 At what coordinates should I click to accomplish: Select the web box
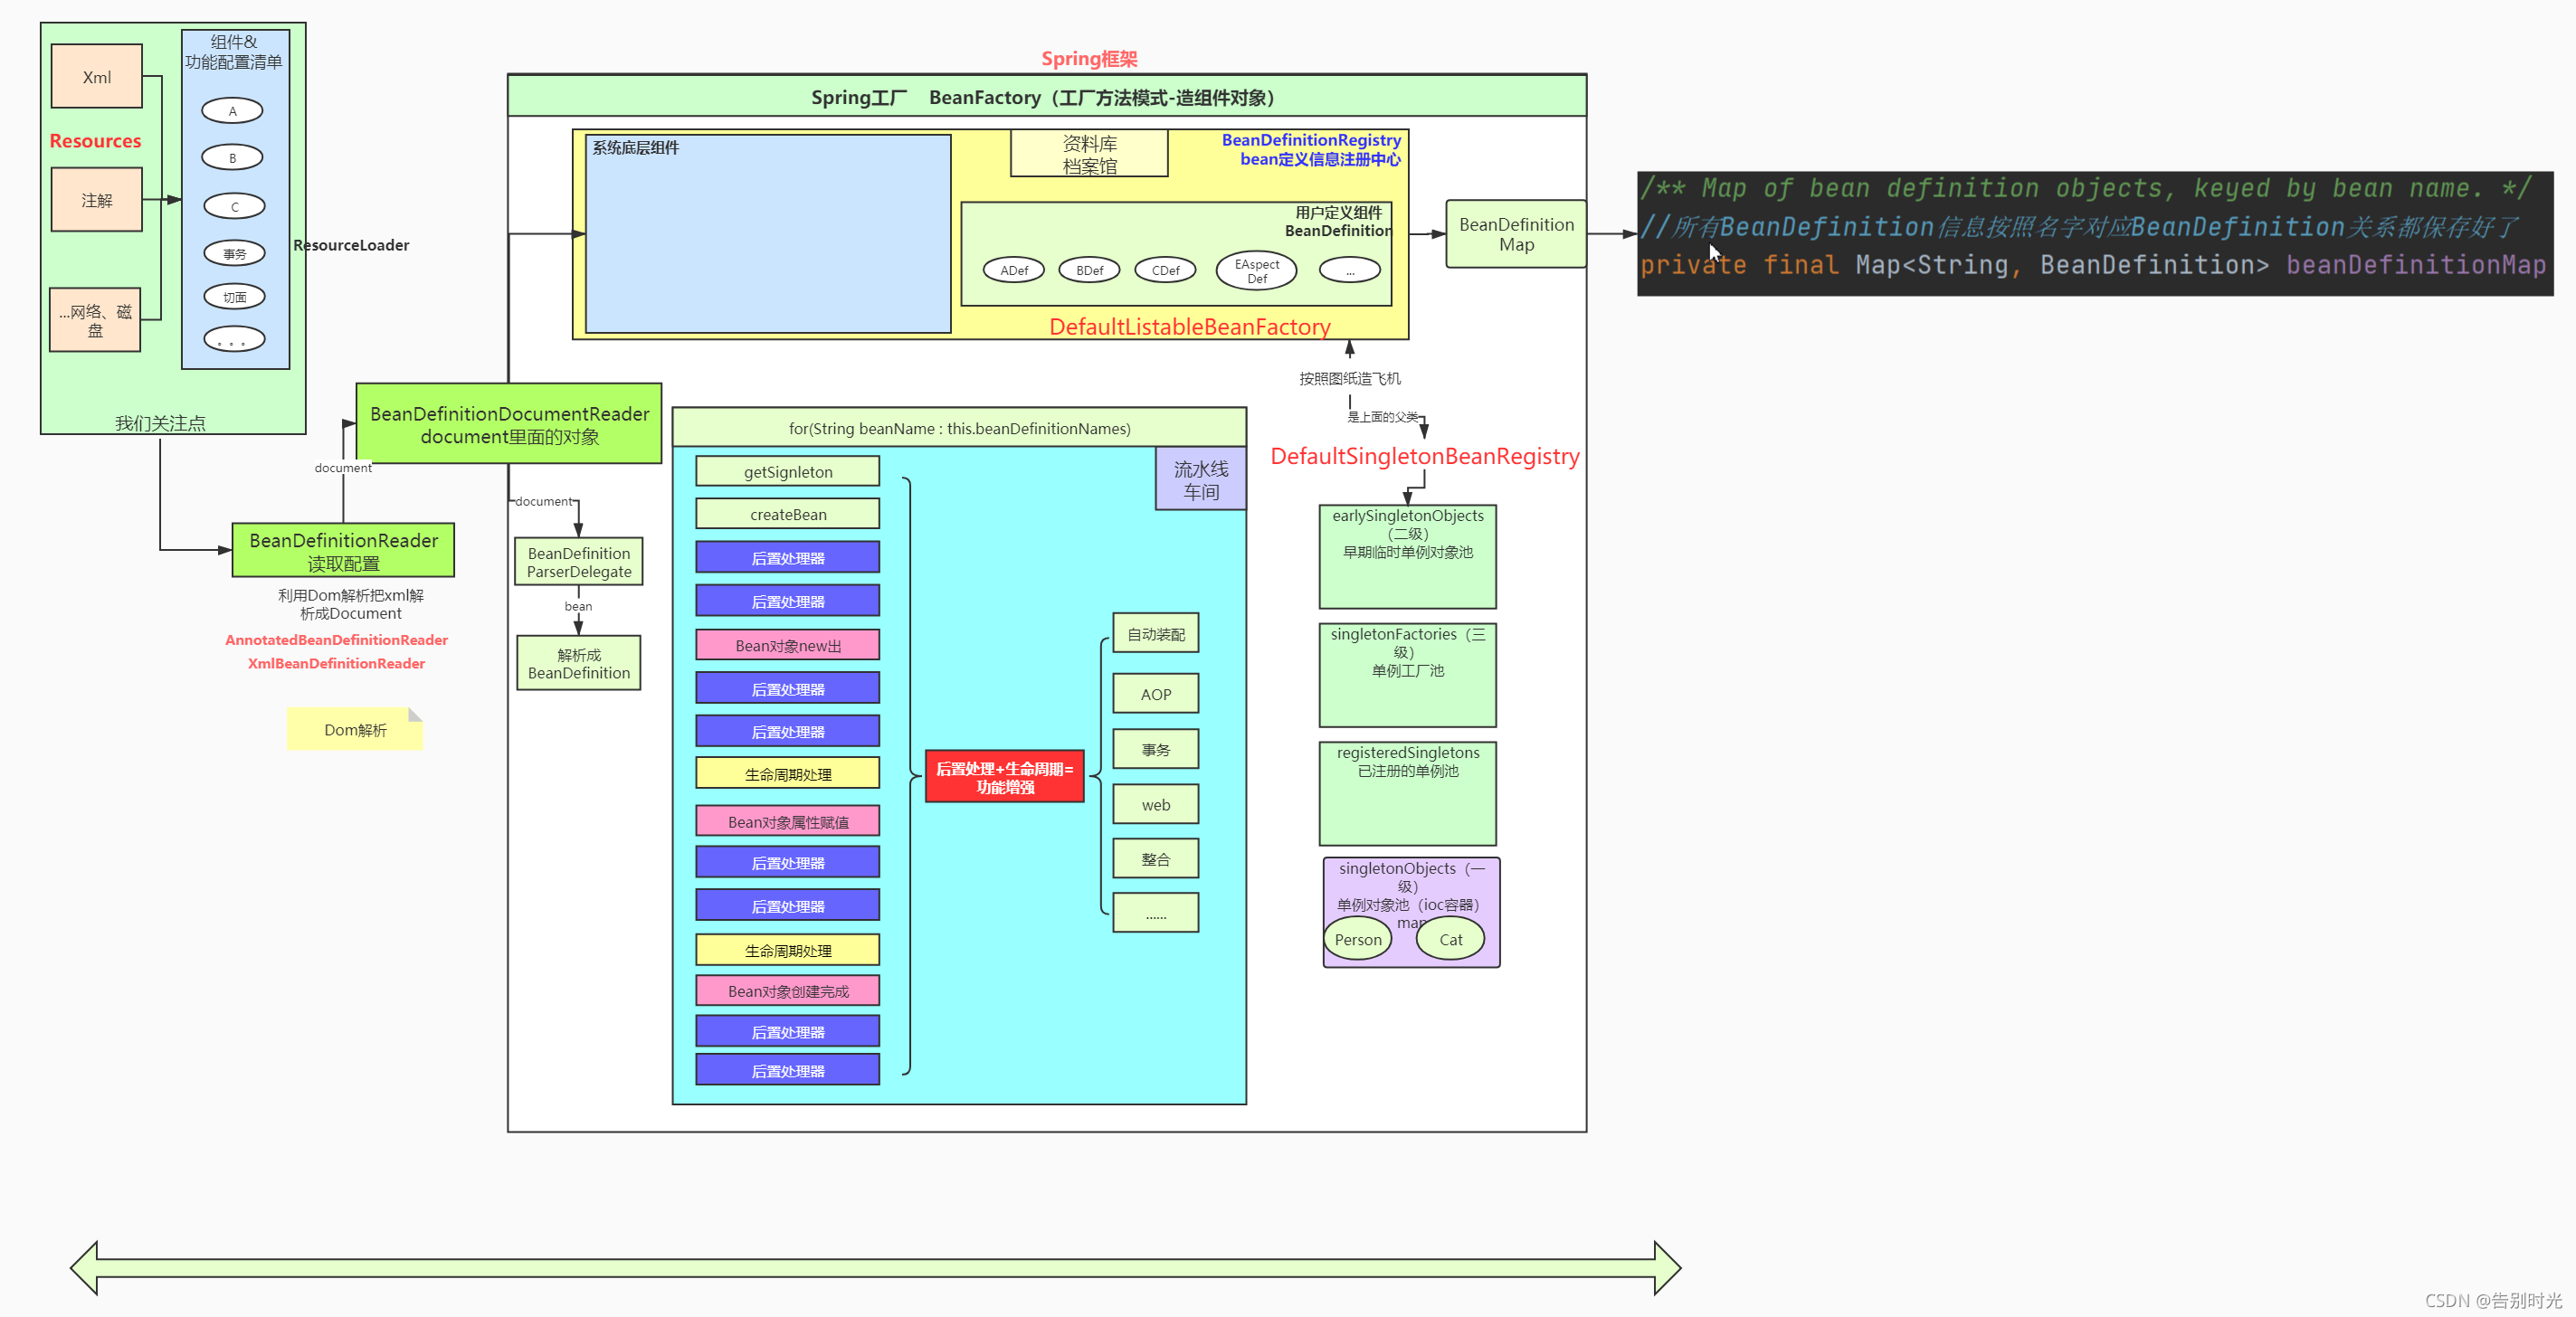[1156, 804]
